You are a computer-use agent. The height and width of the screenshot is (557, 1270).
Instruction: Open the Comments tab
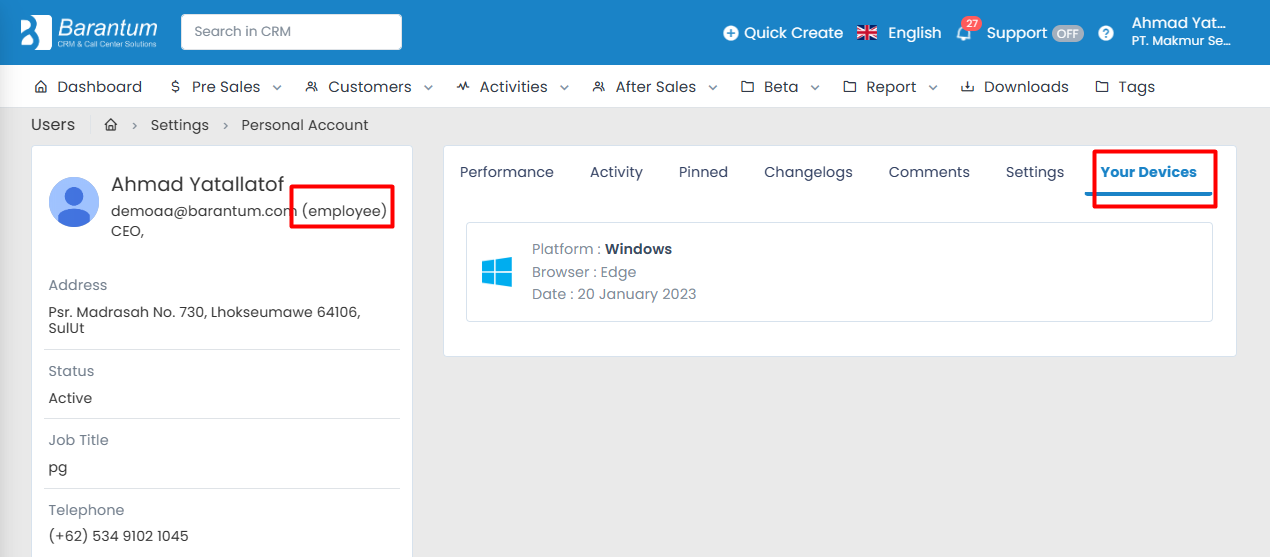(929, 172)
